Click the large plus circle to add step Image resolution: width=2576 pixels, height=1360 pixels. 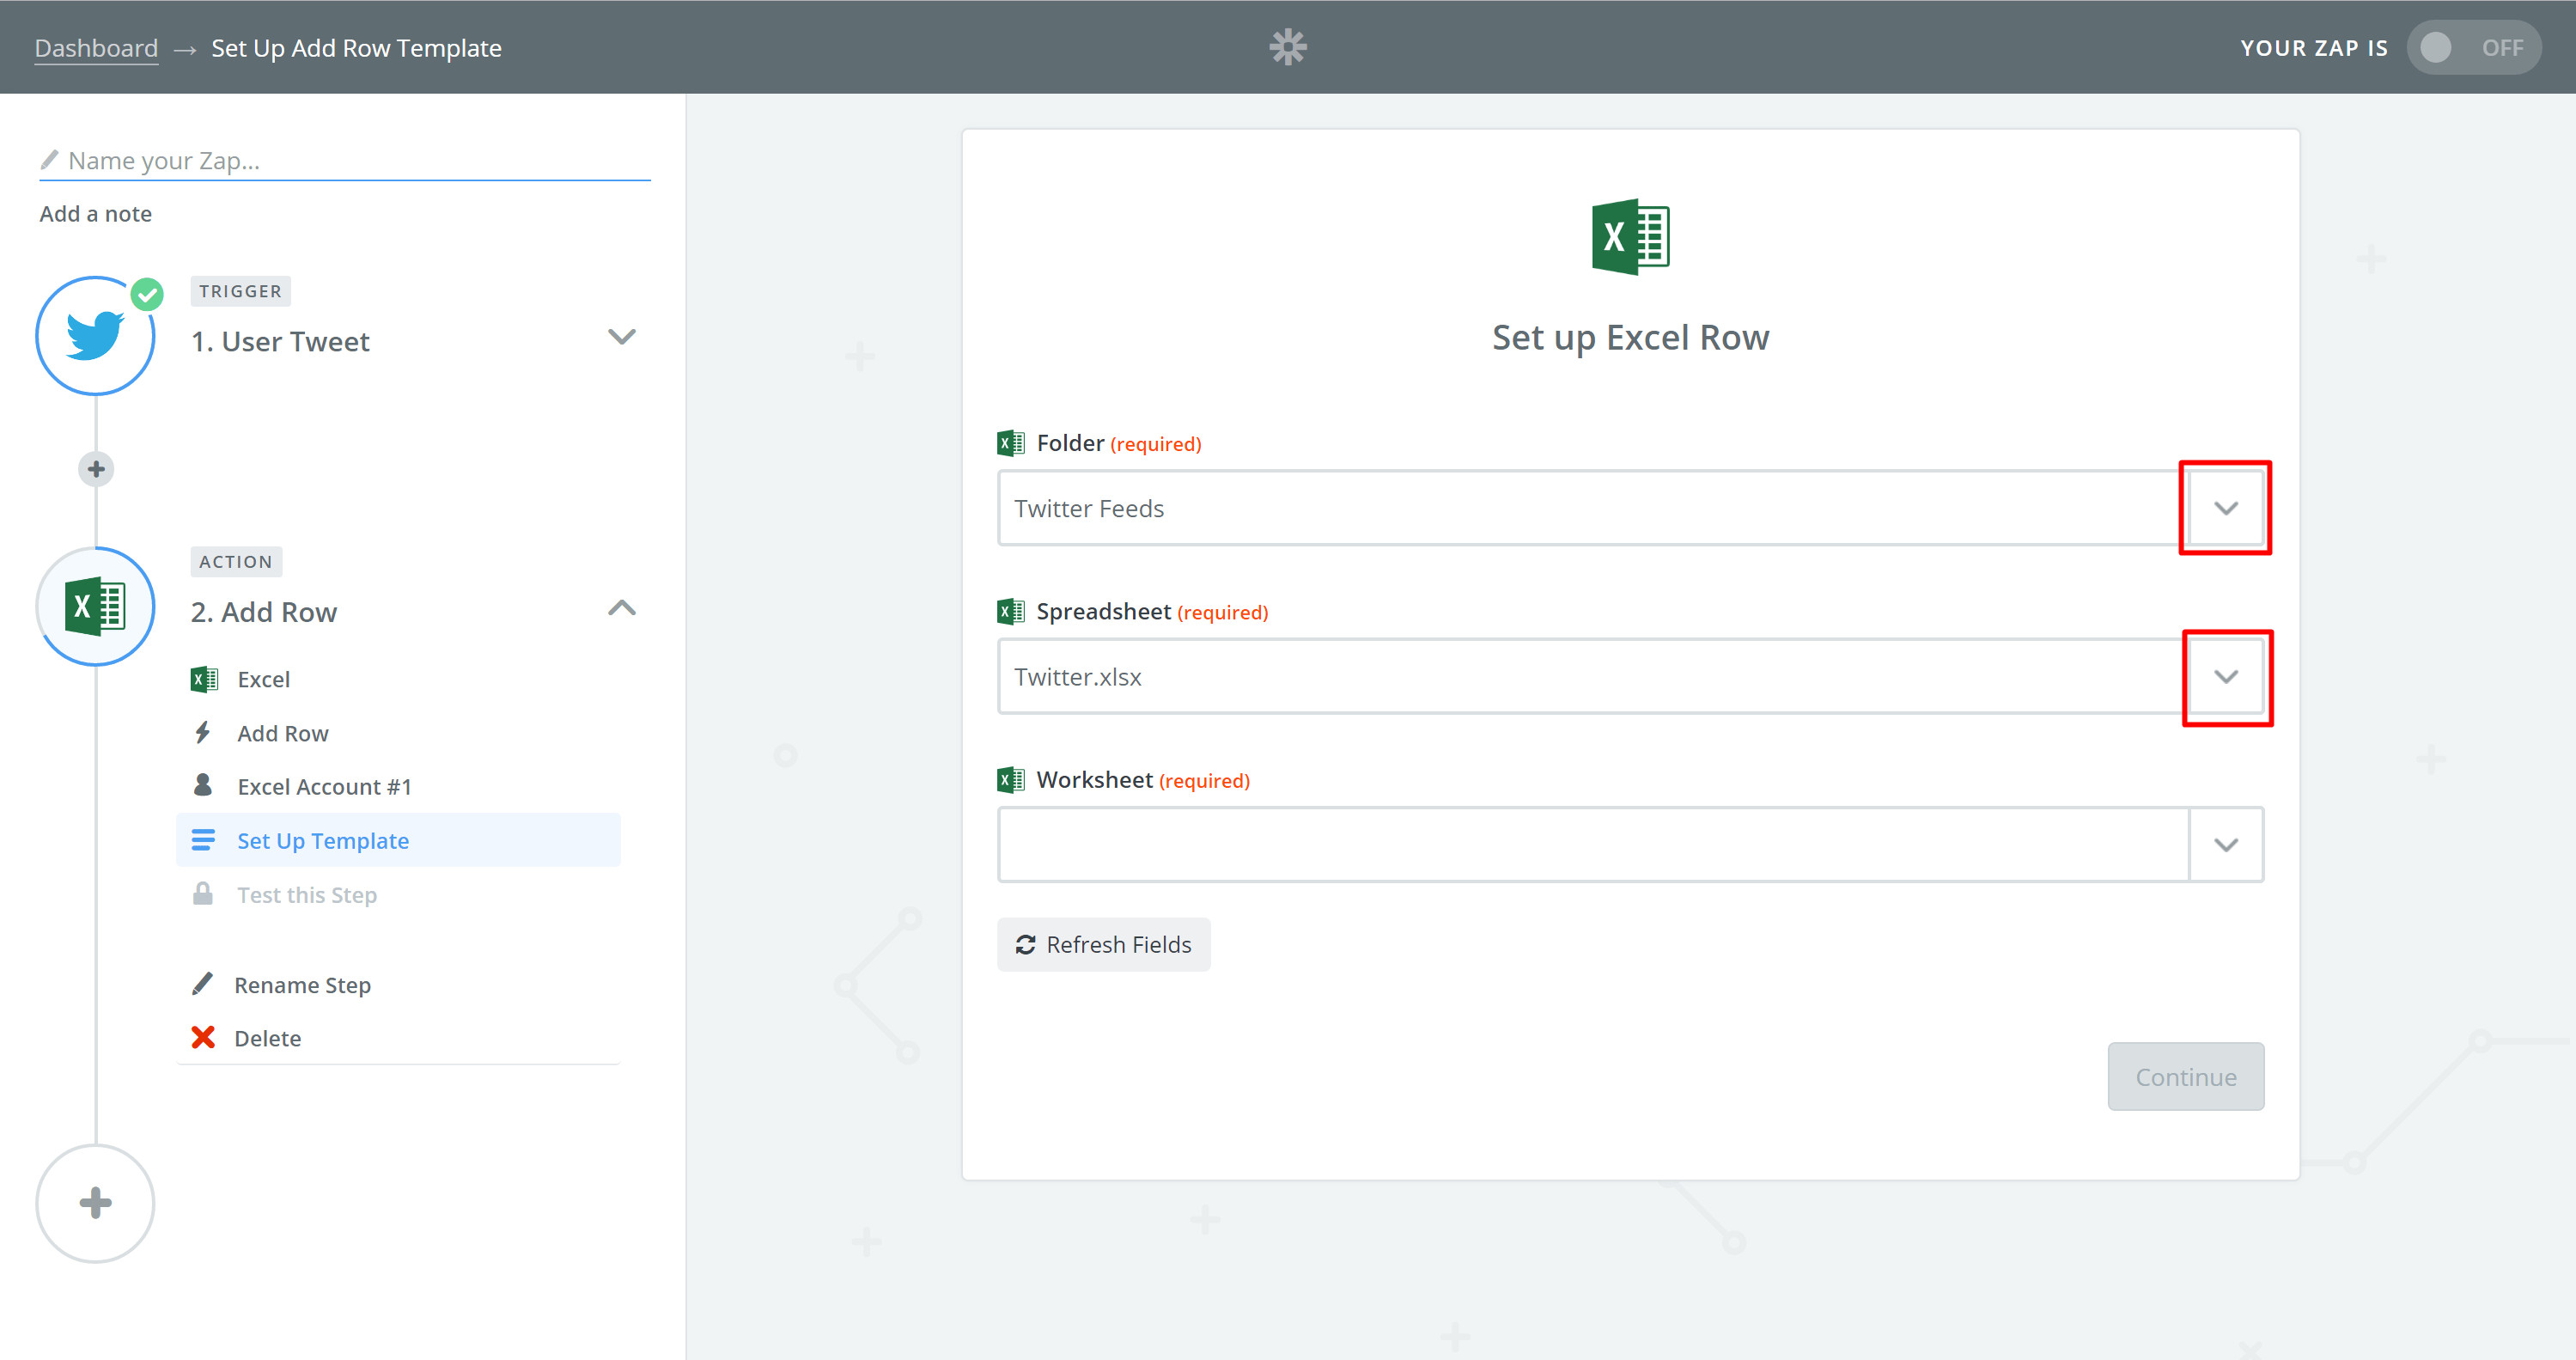coord(95,1203)
